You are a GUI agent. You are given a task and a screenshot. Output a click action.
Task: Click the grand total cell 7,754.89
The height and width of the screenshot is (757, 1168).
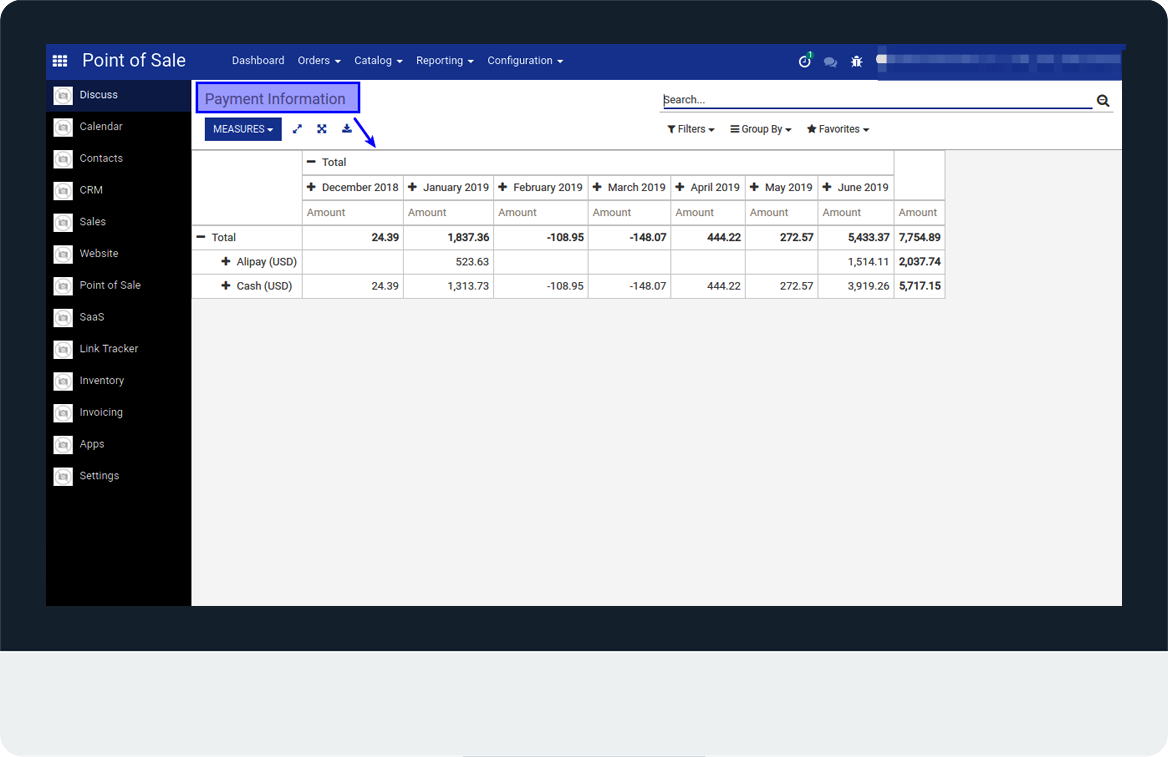click(919, 237)
